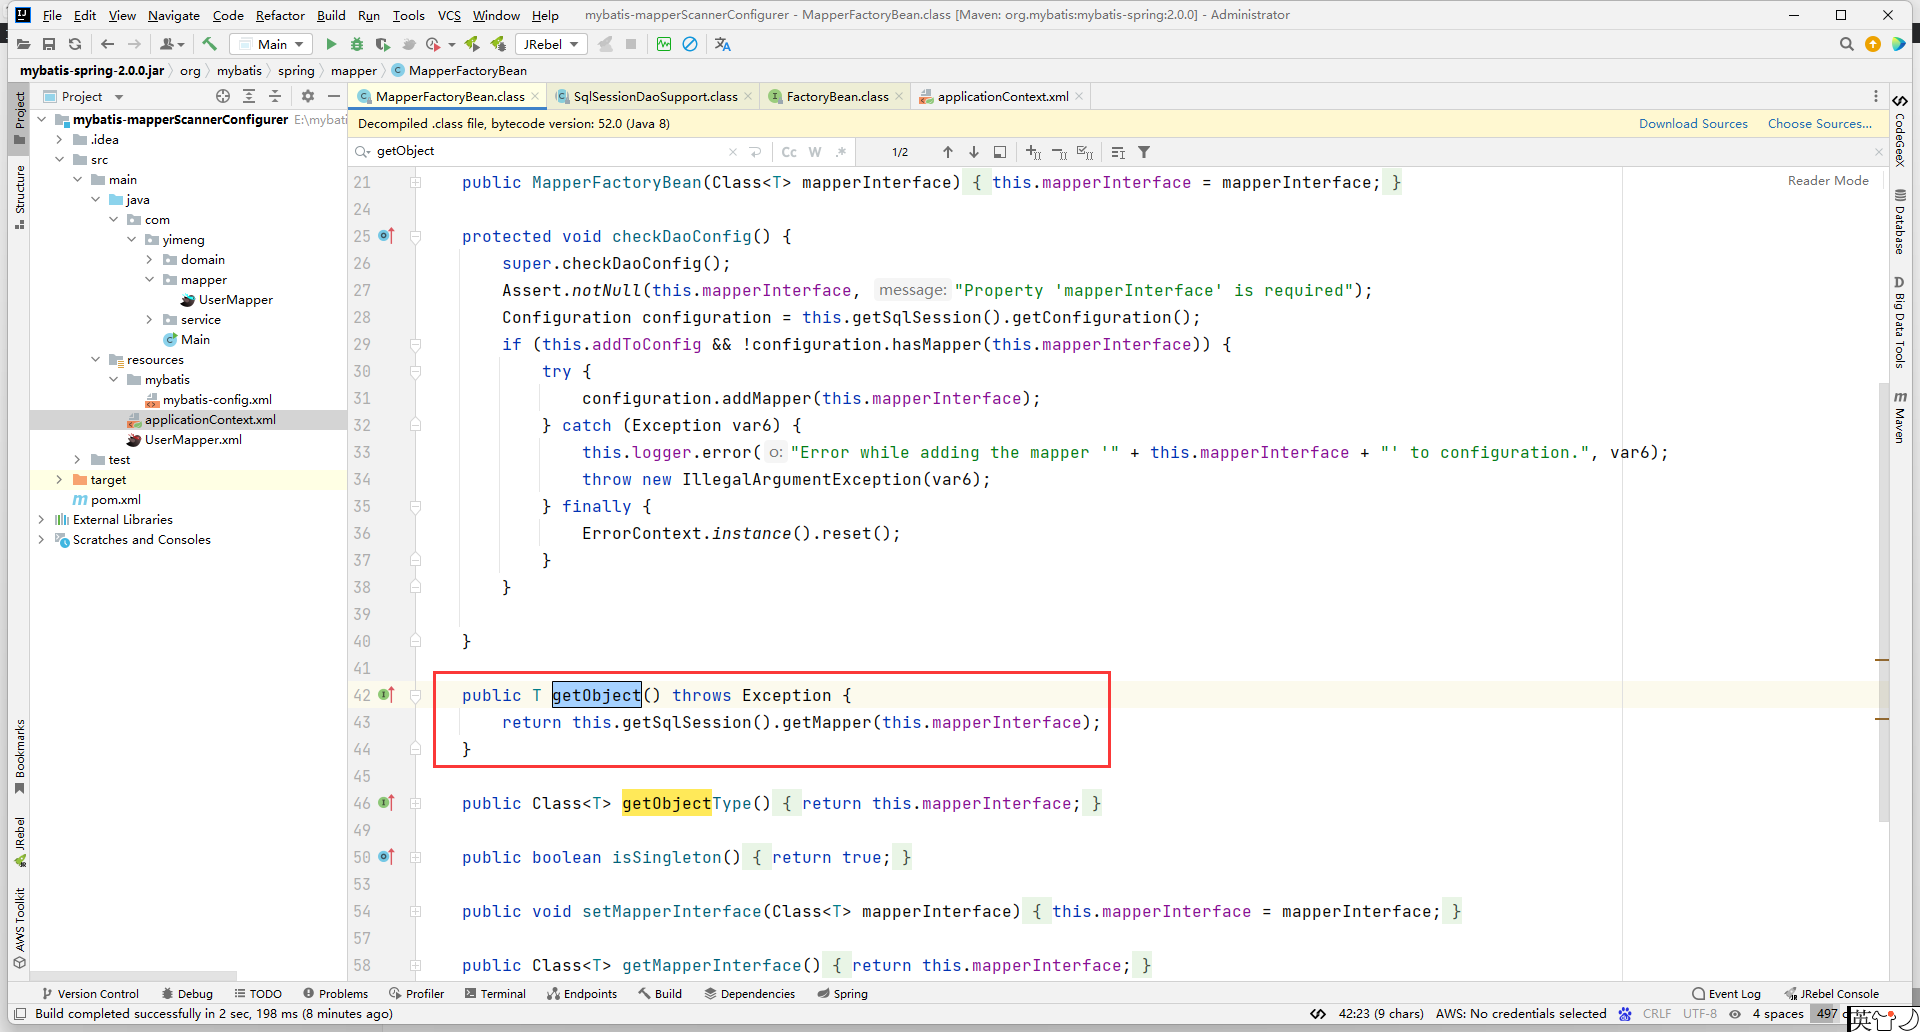Screen dimensions: 1920x1032
Task: Expand the target folder
Action: click(x=60, y=480)
